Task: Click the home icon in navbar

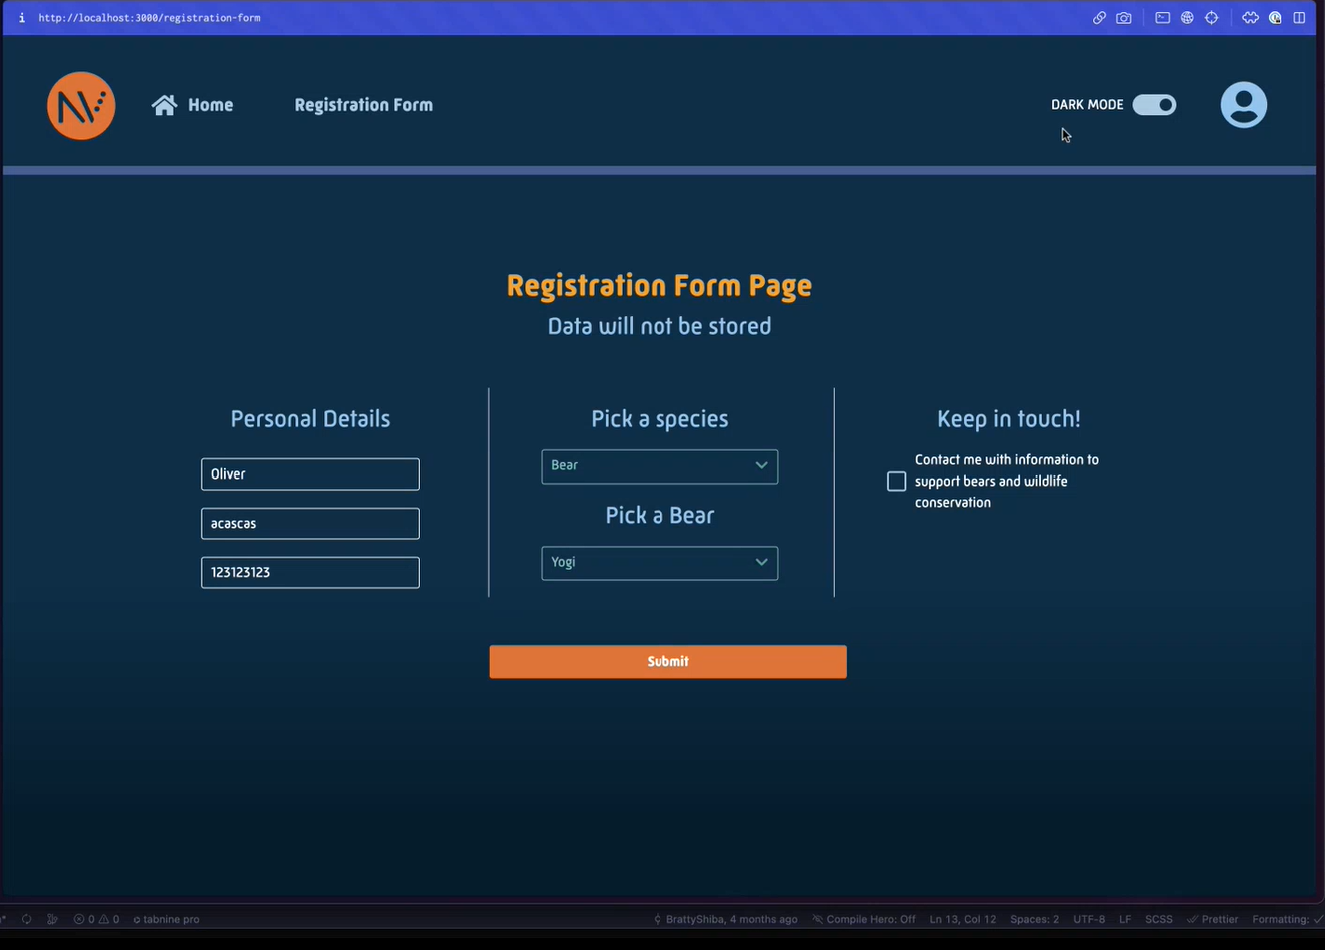Action: pos(164,105)
